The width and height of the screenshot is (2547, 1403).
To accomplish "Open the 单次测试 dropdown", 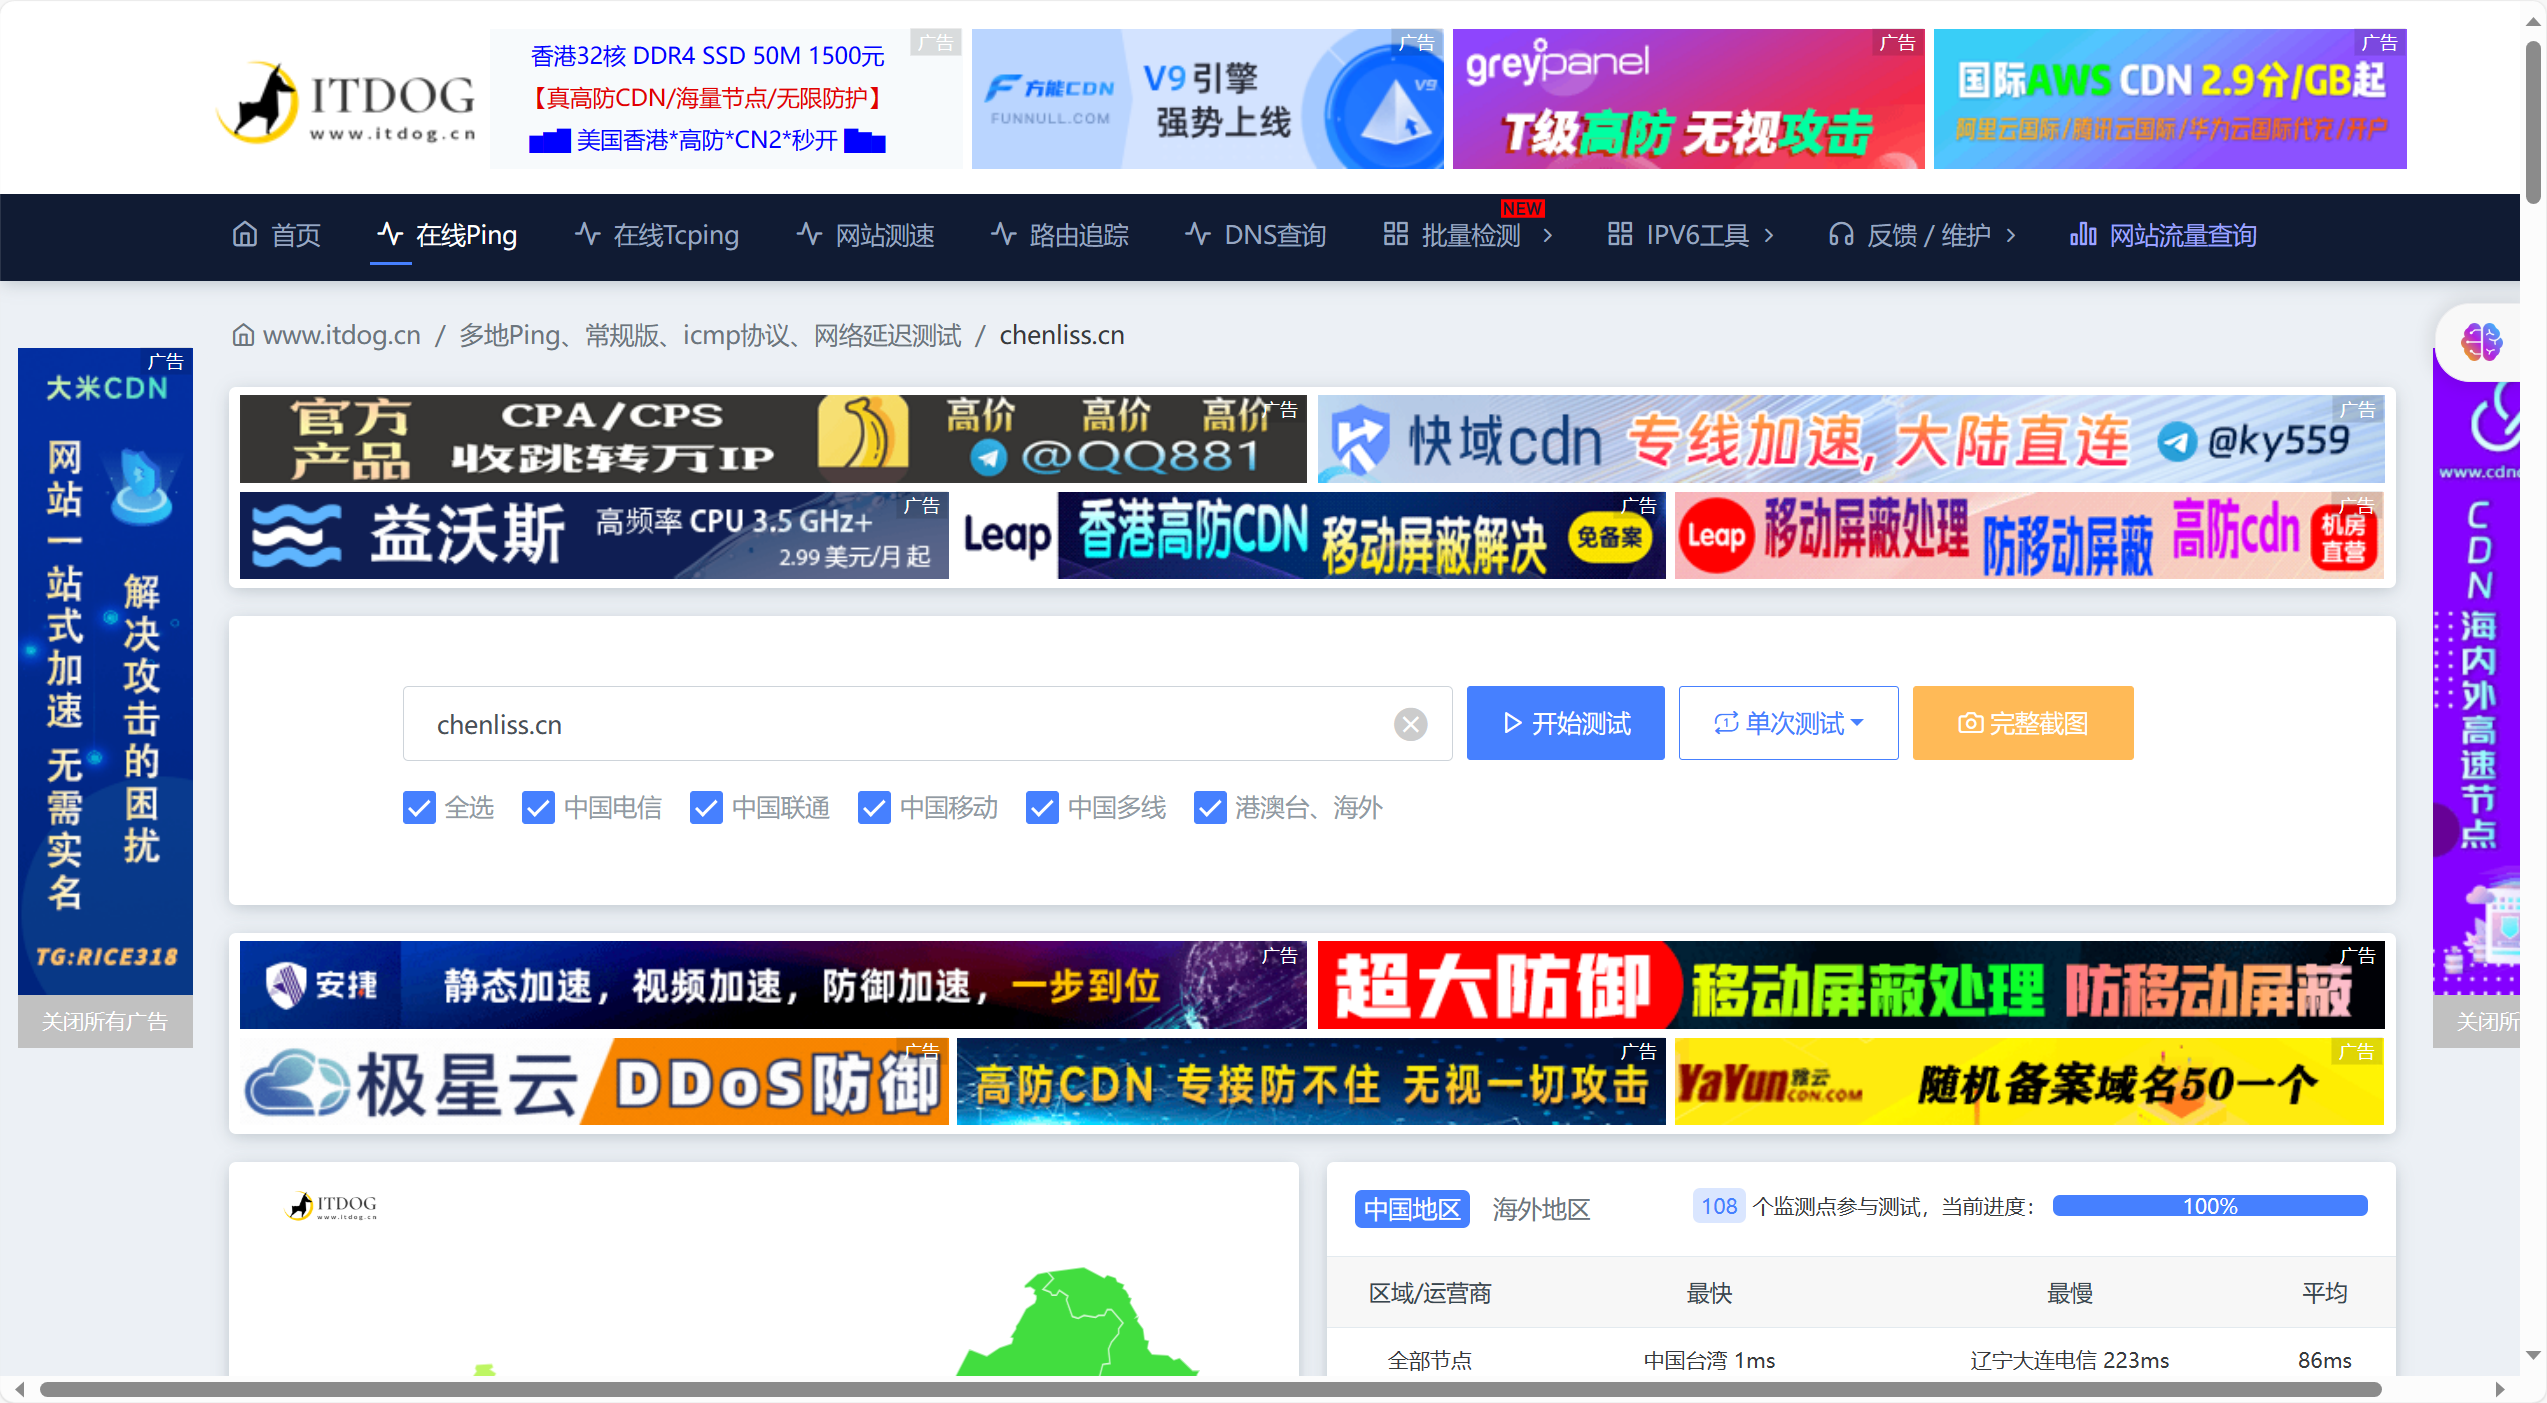I will (x=1788, y=723).
